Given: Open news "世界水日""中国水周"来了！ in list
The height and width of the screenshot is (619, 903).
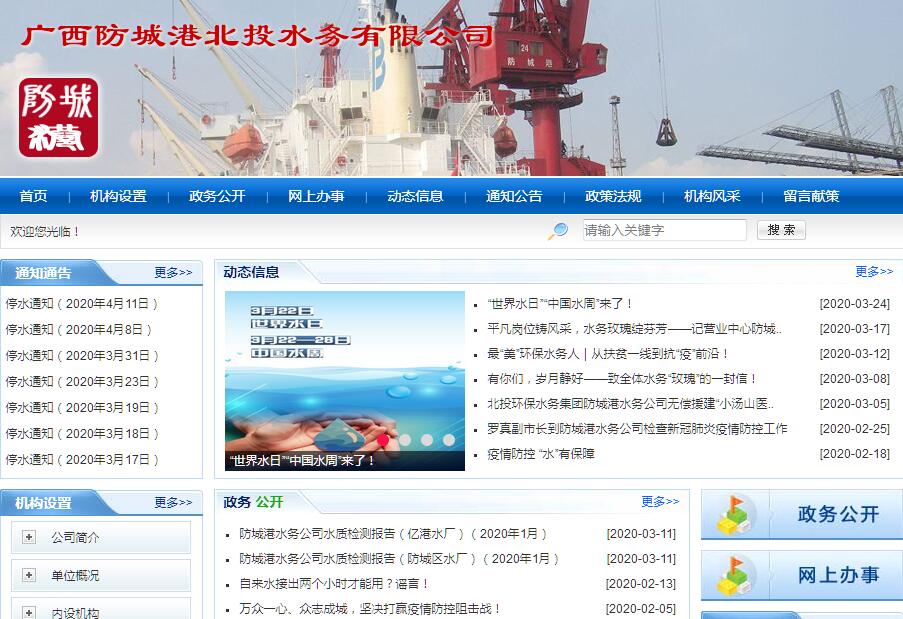Looking at the screenshot, I should click(x=560, y=303).
